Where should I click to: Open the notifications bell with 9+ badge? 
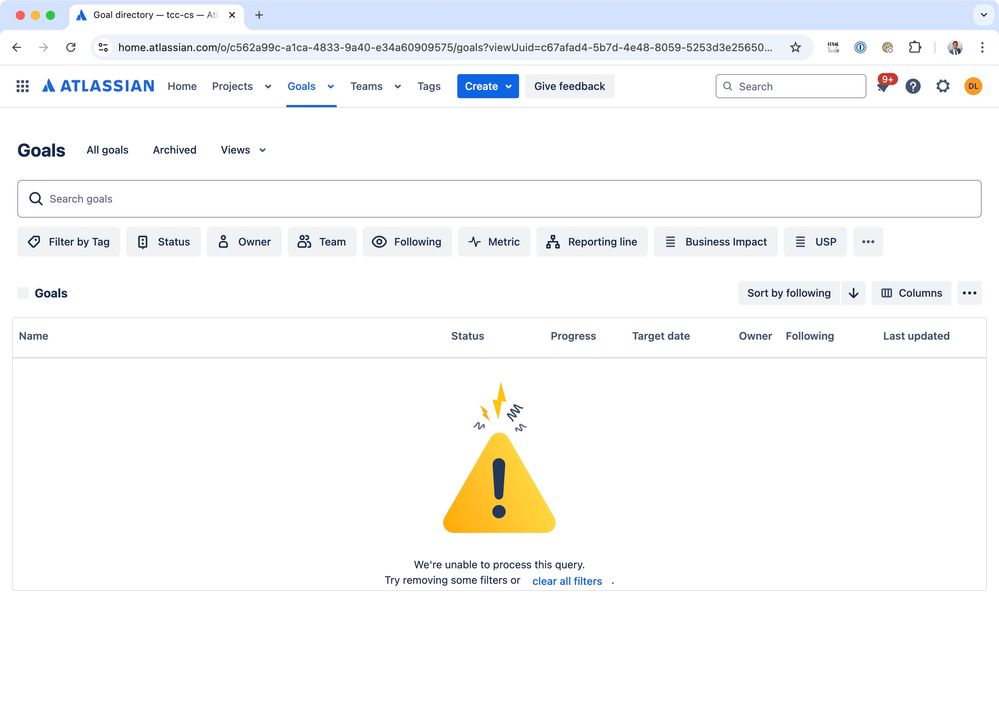click(x=884, y=86)
